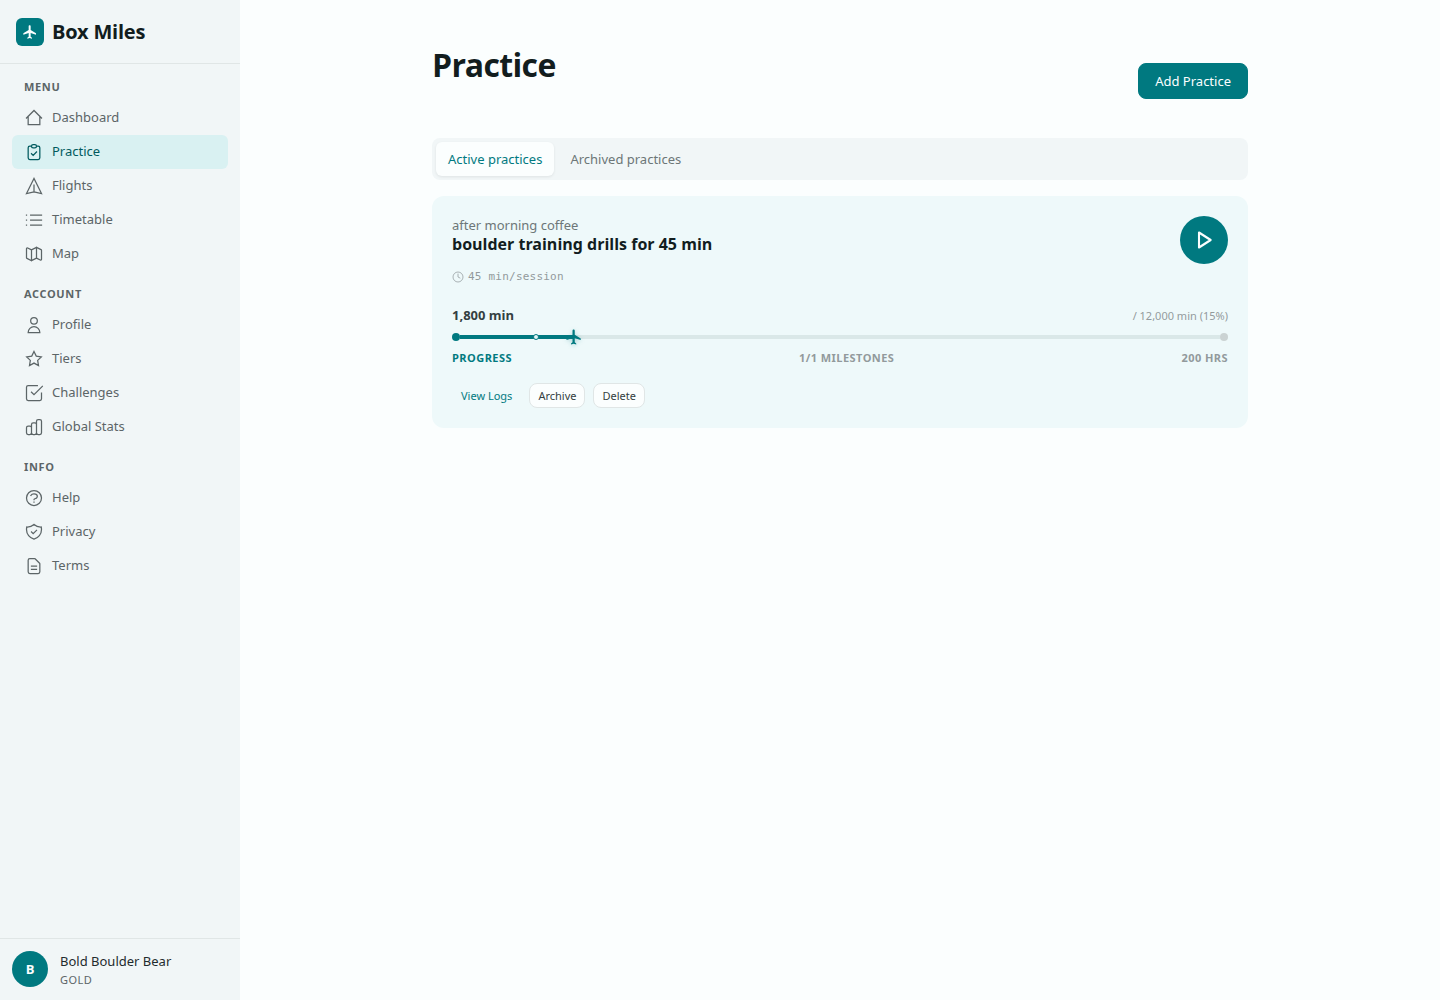The image size is (1440, 1000).
Task: Click the practice progress bar track
Action: (840, 337)
